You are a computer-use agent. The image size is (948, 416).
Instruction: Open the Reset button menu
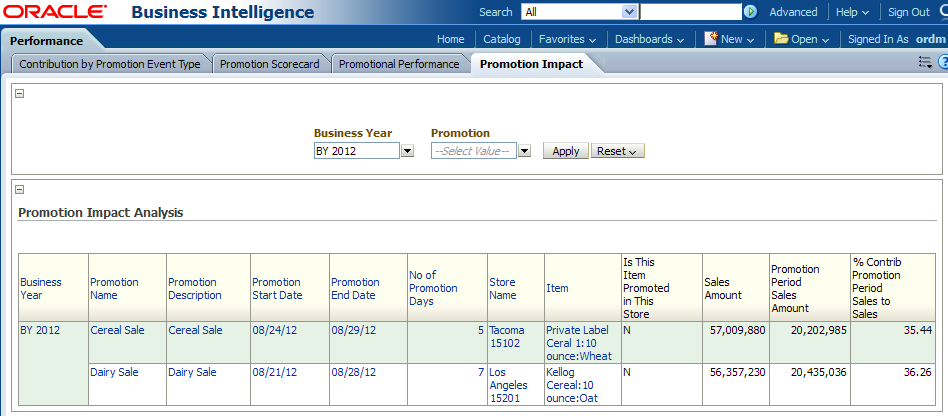pyautogui.click(x=617, y=151)
